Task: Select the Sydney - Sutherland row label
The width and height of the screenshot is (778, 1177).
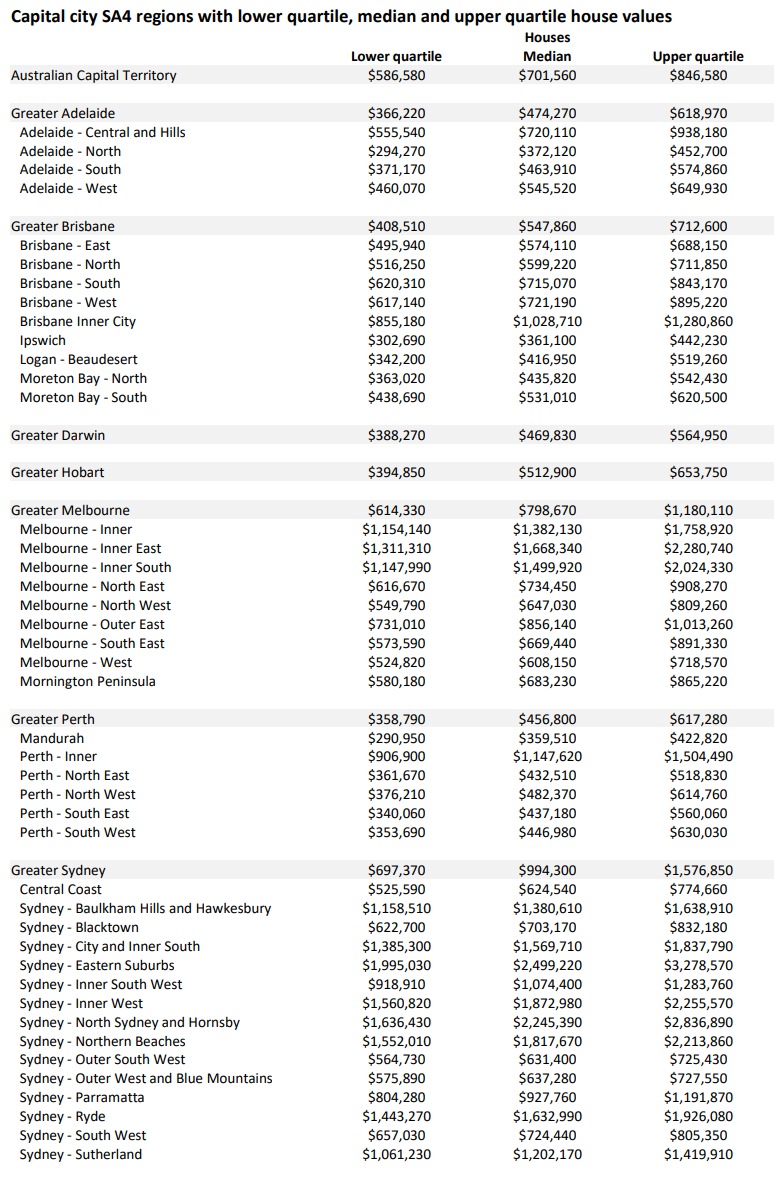Action: (81, 1154)
